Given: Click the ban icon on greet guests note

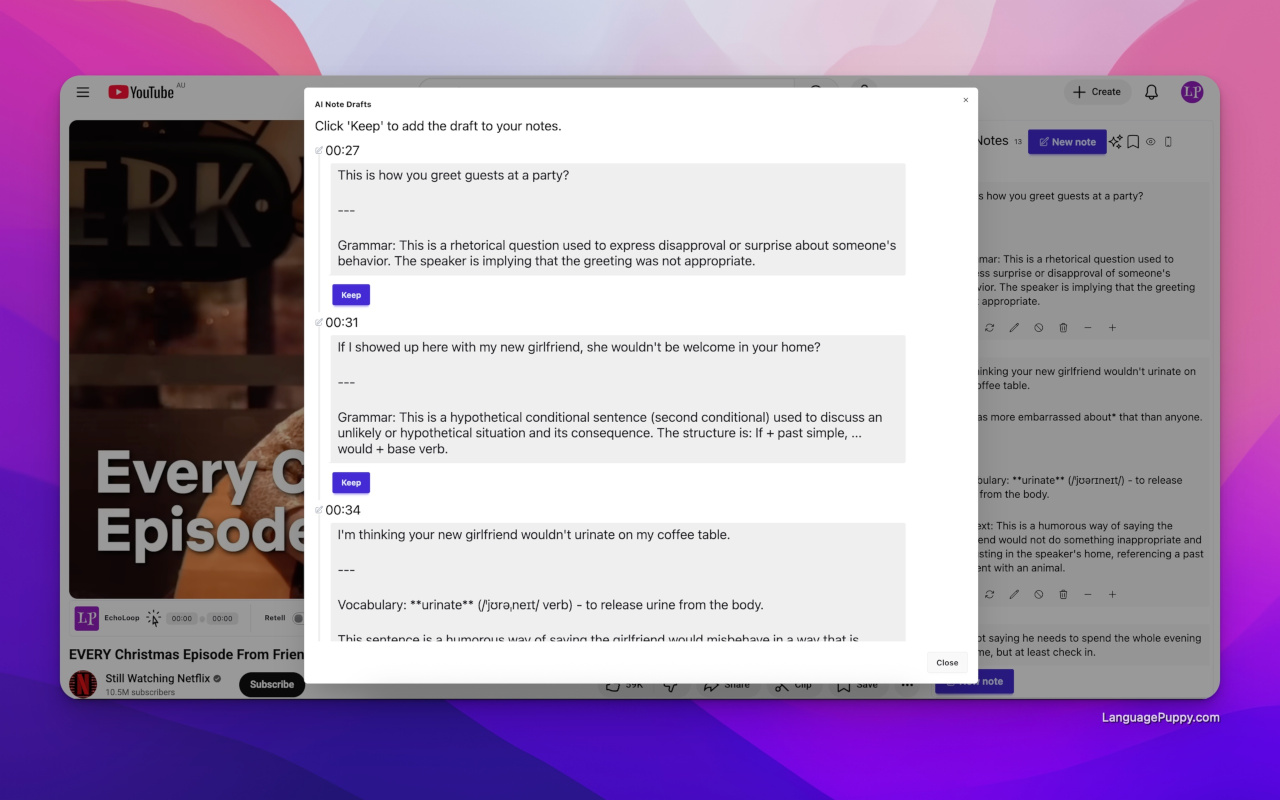Looking at the screenshot, I should point(1039,328).
